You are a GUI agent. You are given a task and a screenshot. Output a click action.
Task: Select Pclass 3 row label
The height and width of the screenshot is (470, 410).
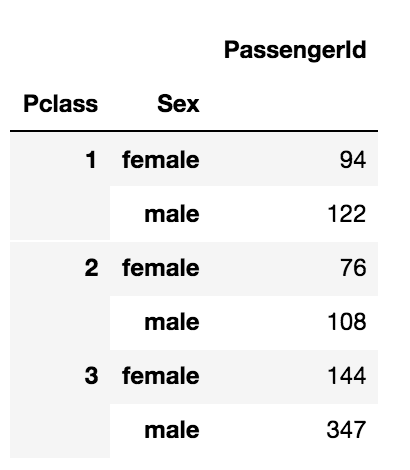91,376
